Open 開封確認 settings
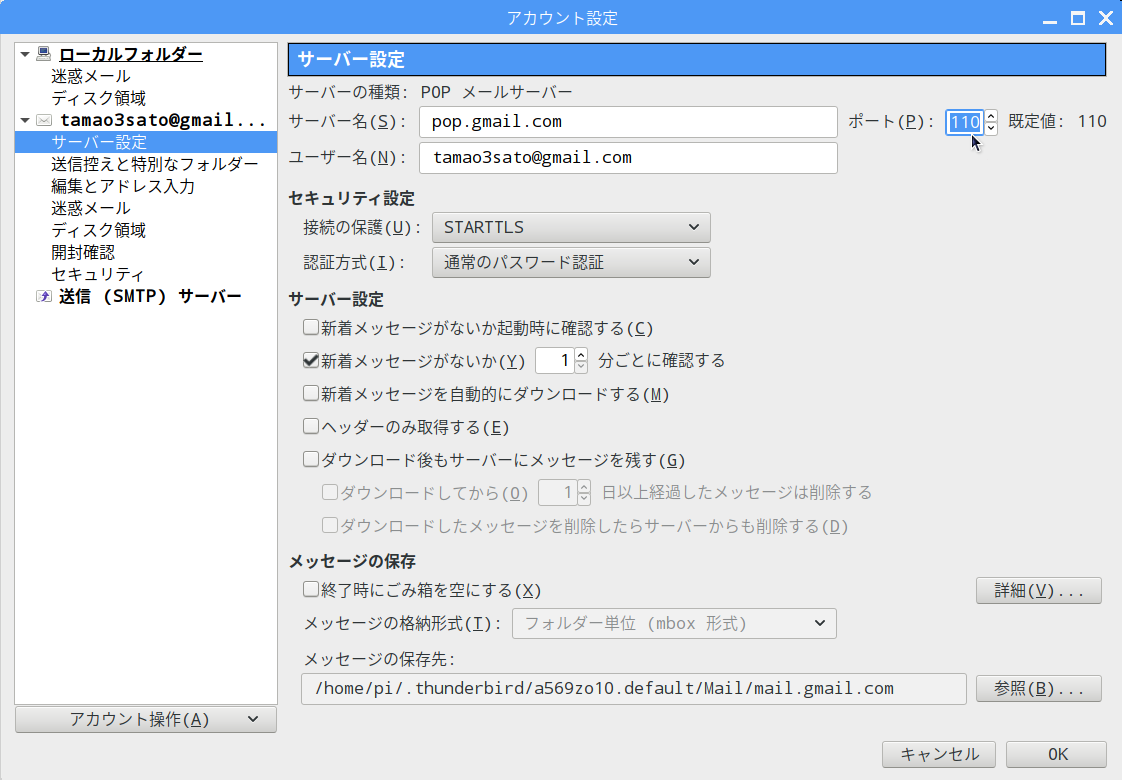 click(x=83, y=253)
